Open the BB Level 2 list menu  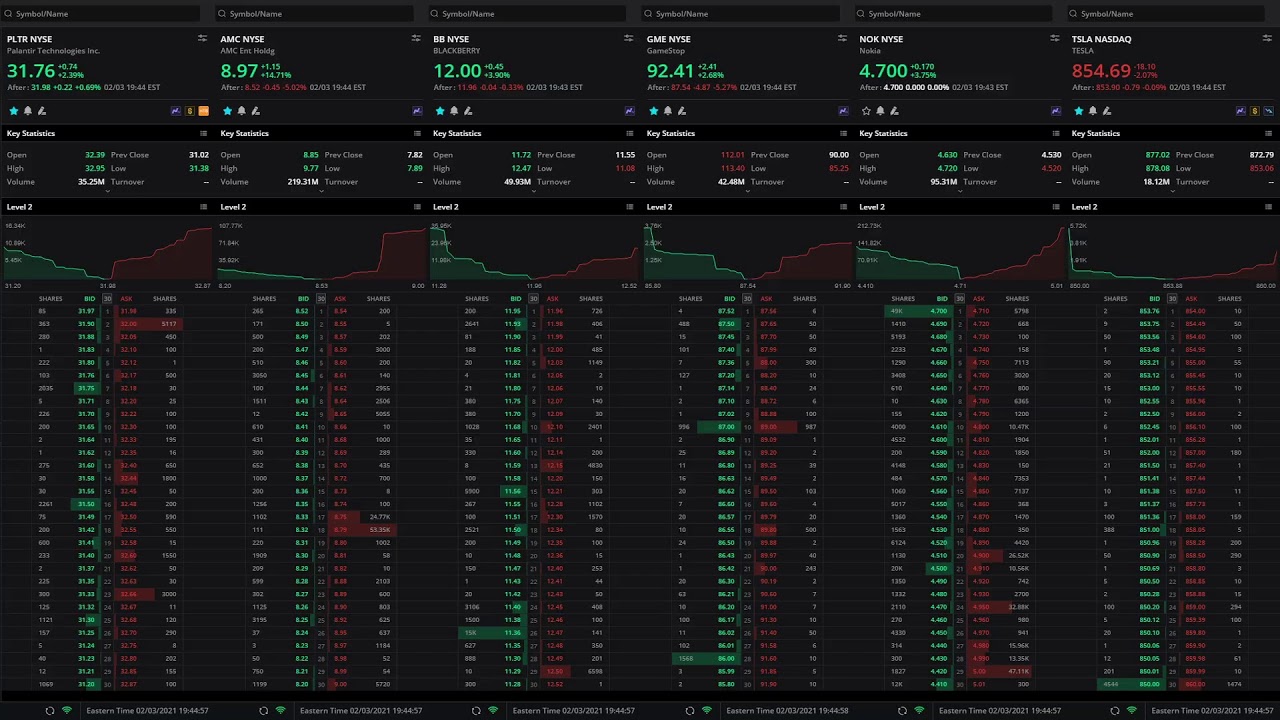[x=629, y=207]
